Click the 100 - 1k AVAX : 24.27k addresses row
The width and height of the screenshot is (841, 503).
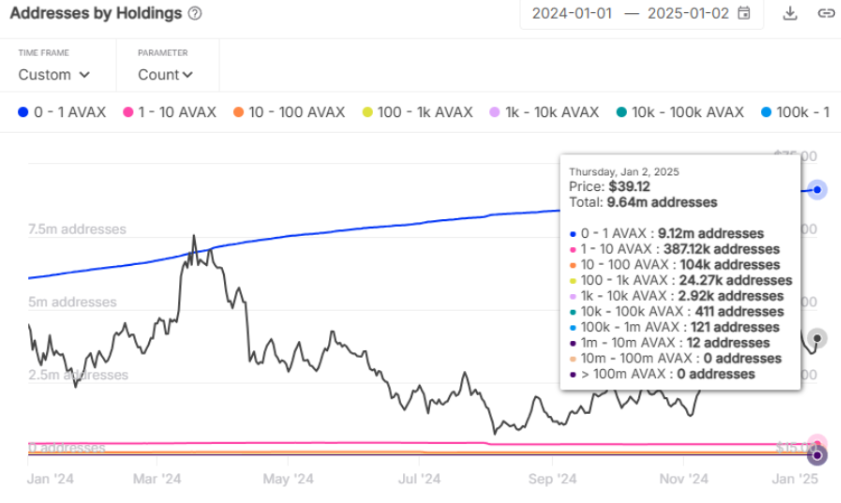(x=681, y=280)
